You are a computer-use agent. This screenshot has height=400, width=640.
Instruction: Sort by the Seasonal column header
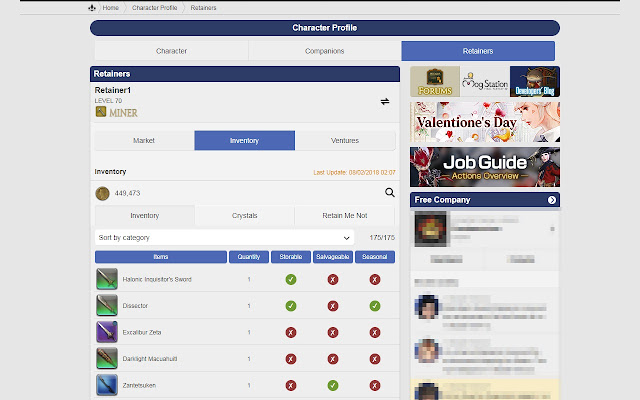click(x=375, y=257)
